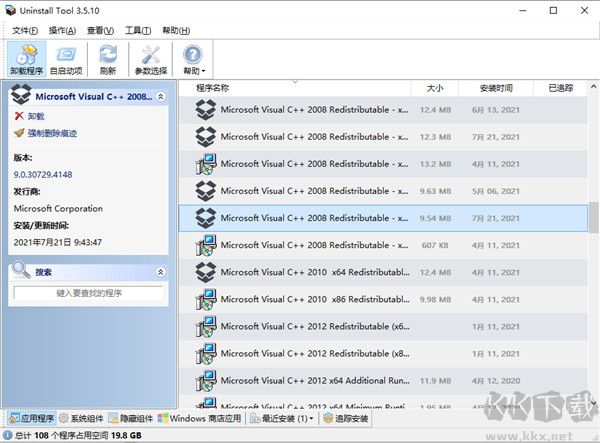The height and width of the screenshot is (443, 600).
Task: Sort list by 大小 column header
Action: (x=434, y=88)
